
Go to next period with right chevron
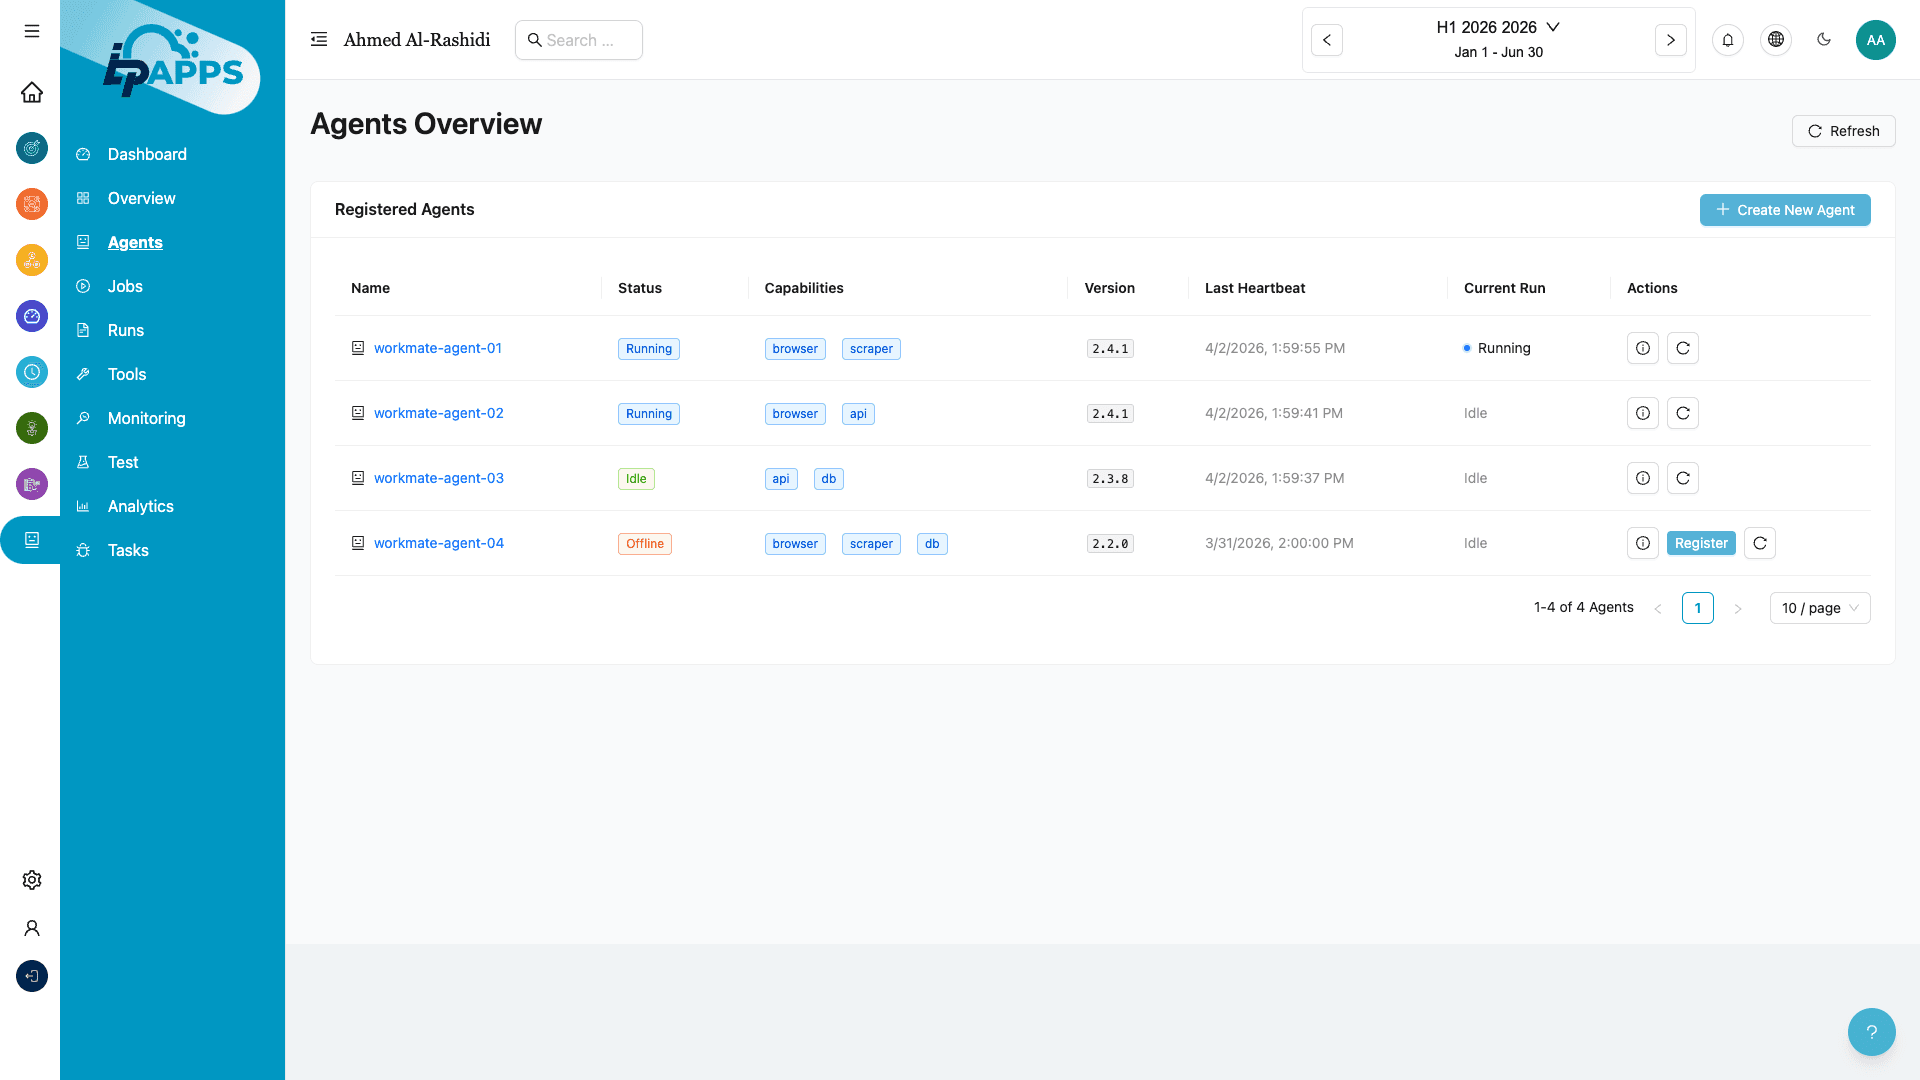click(1670, 40)
